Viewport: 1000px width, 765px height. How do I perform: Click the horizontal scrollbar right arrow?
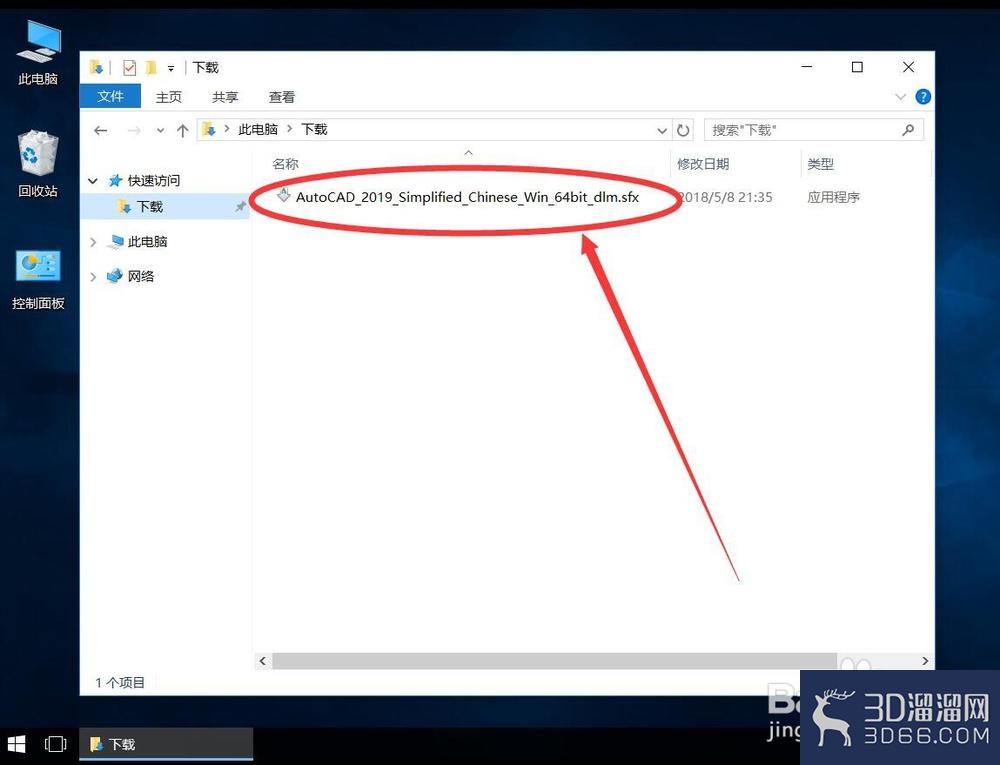925,661
